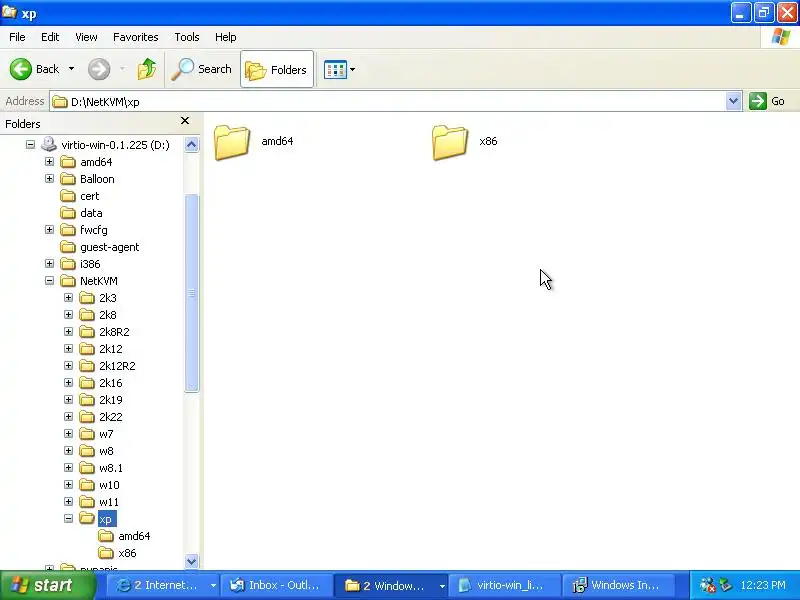Open the Windows Explorer taskbar group
The image size is (800, 600).
point(390,585)
